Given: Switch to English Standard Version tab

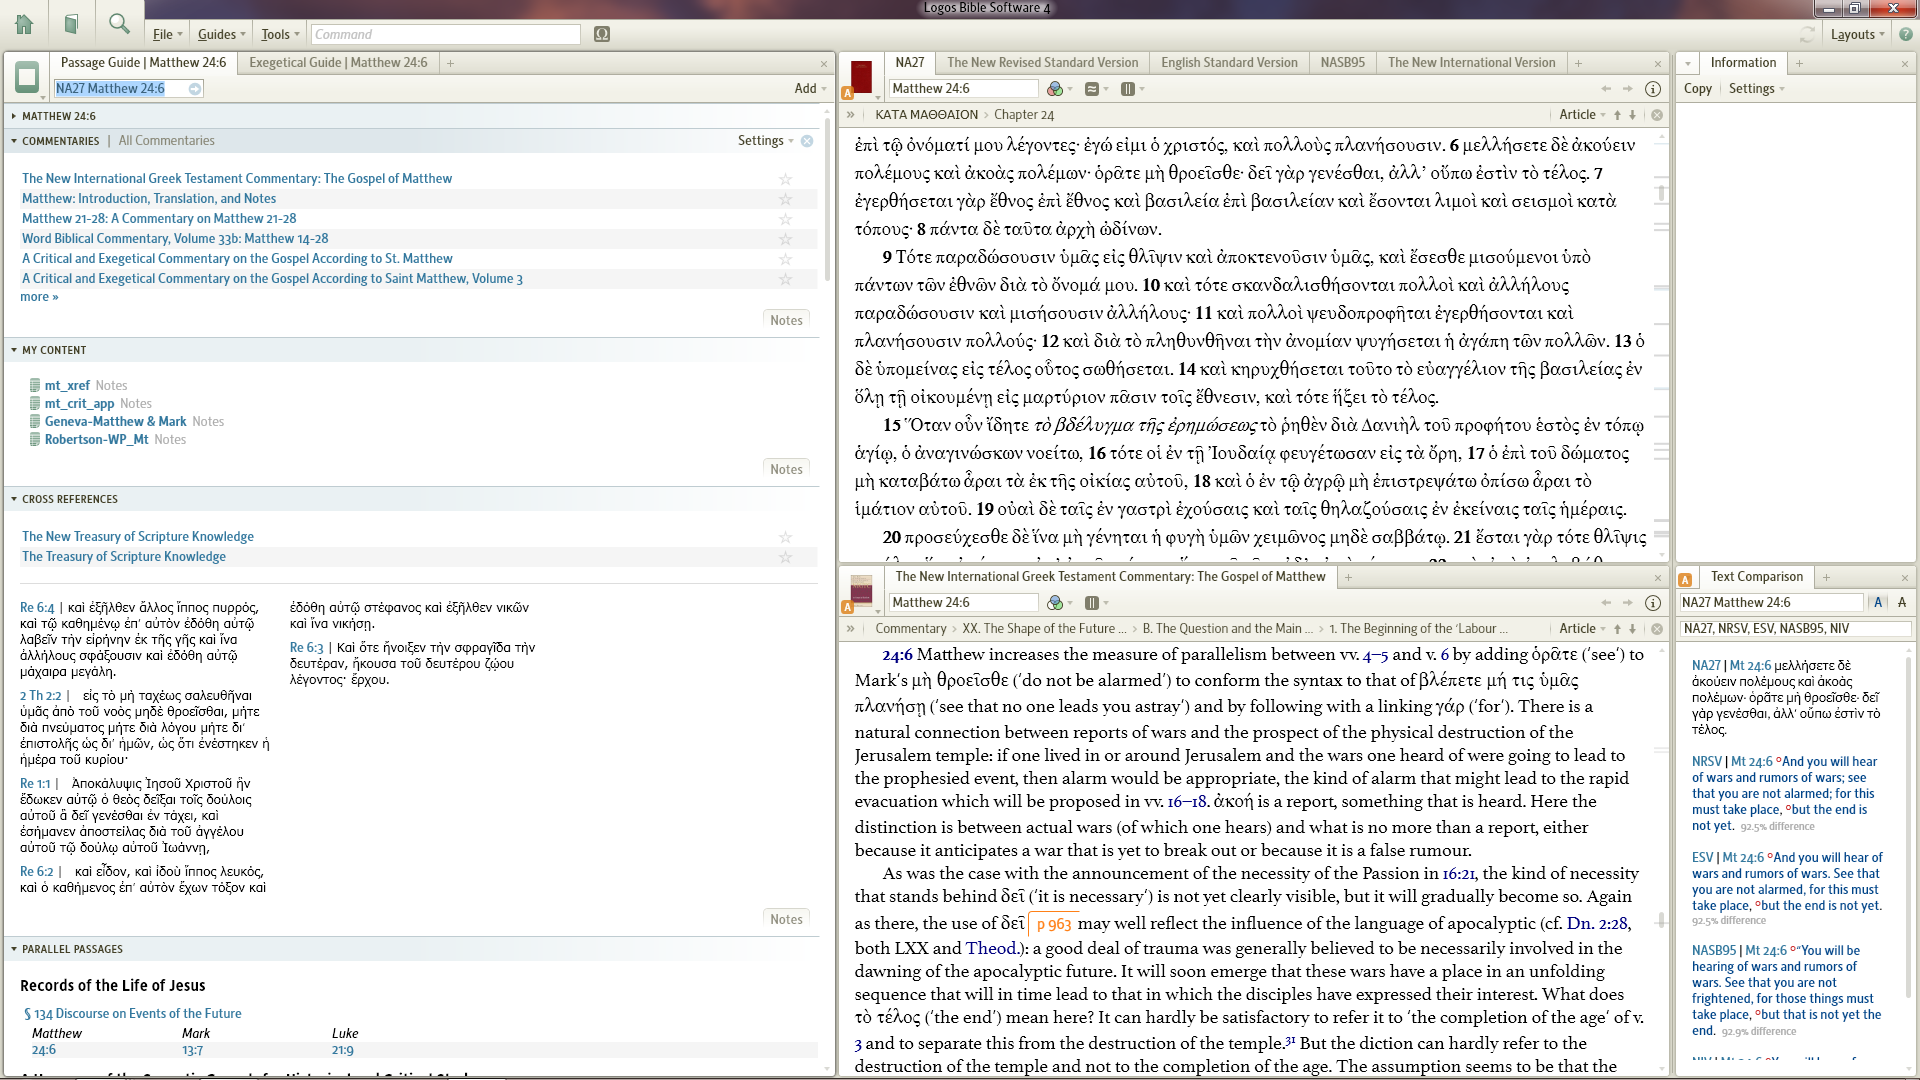Looking at the screenshot, I should pos(1229,63).
